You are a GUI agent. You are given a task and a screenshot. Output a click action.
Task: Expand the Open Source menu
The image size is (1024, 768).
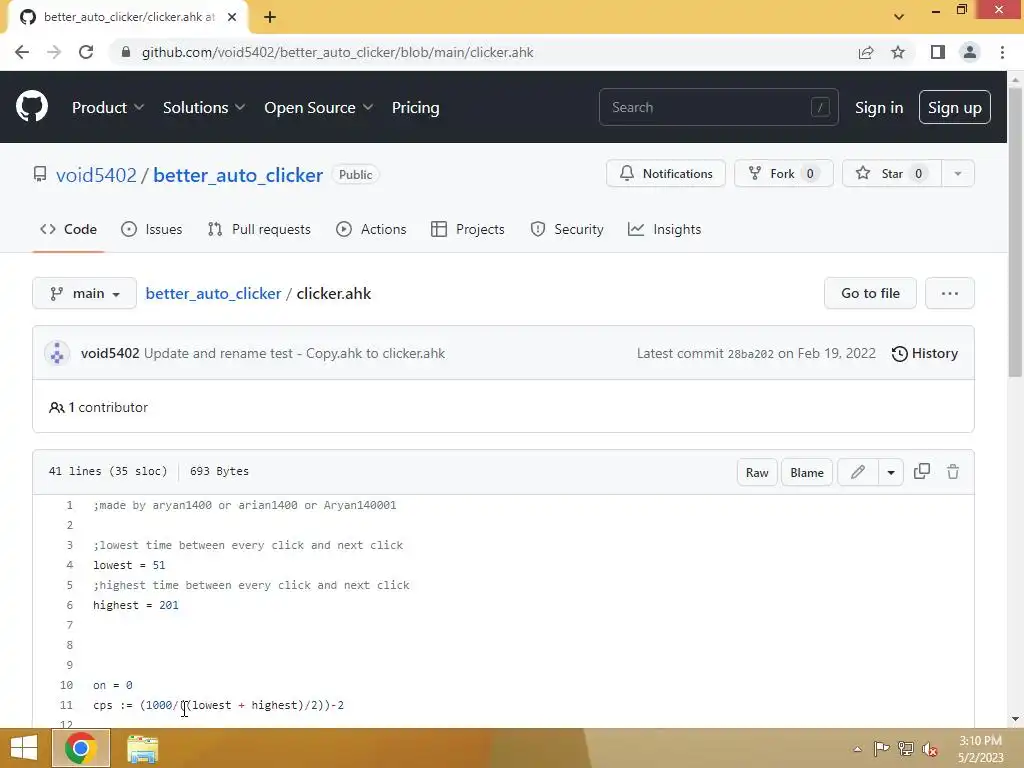coord(319,107)
